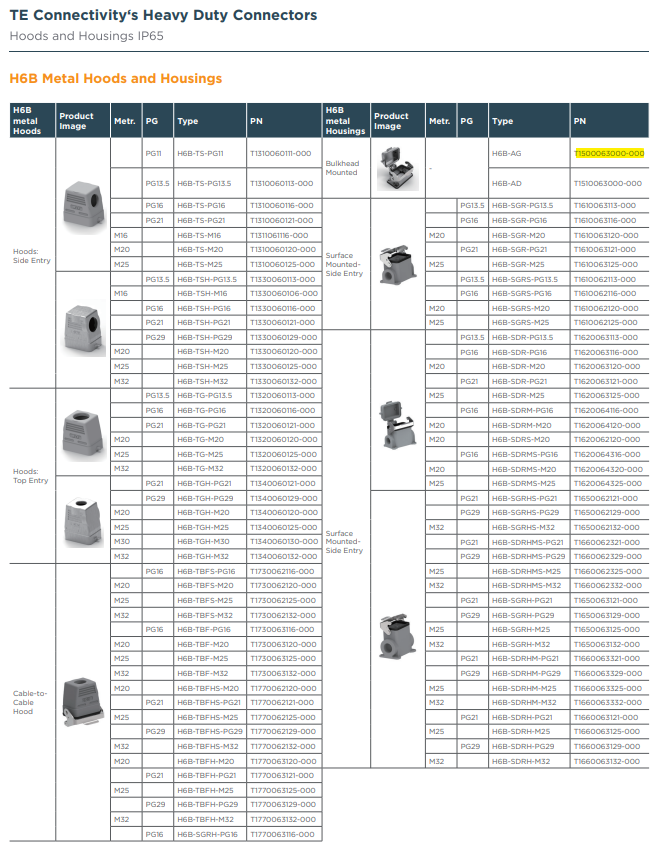Click part number T1610062125-000

click(x=605, y=322)
